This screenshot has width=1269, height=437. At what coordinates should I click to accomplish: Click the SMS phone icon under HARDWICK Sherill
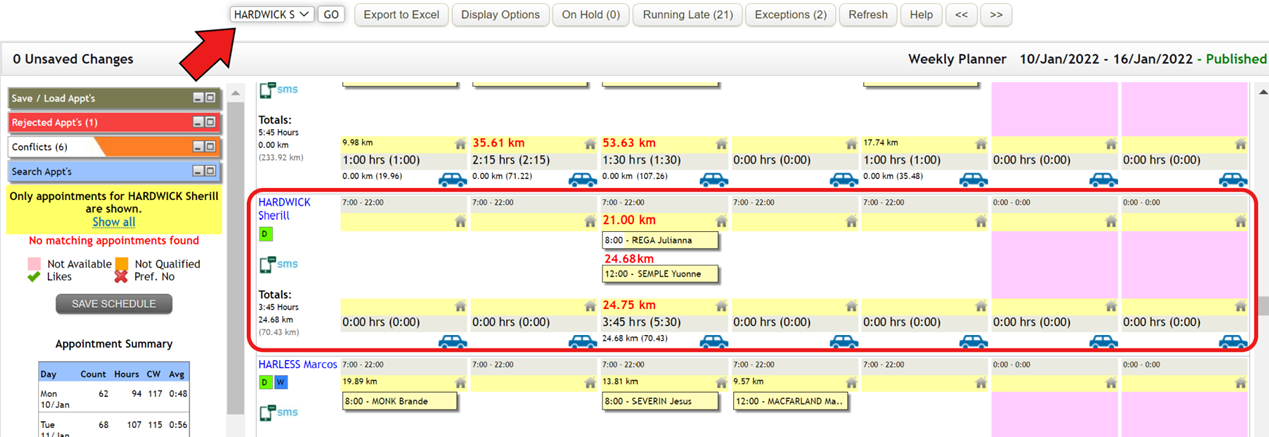[x=278, y=265]
